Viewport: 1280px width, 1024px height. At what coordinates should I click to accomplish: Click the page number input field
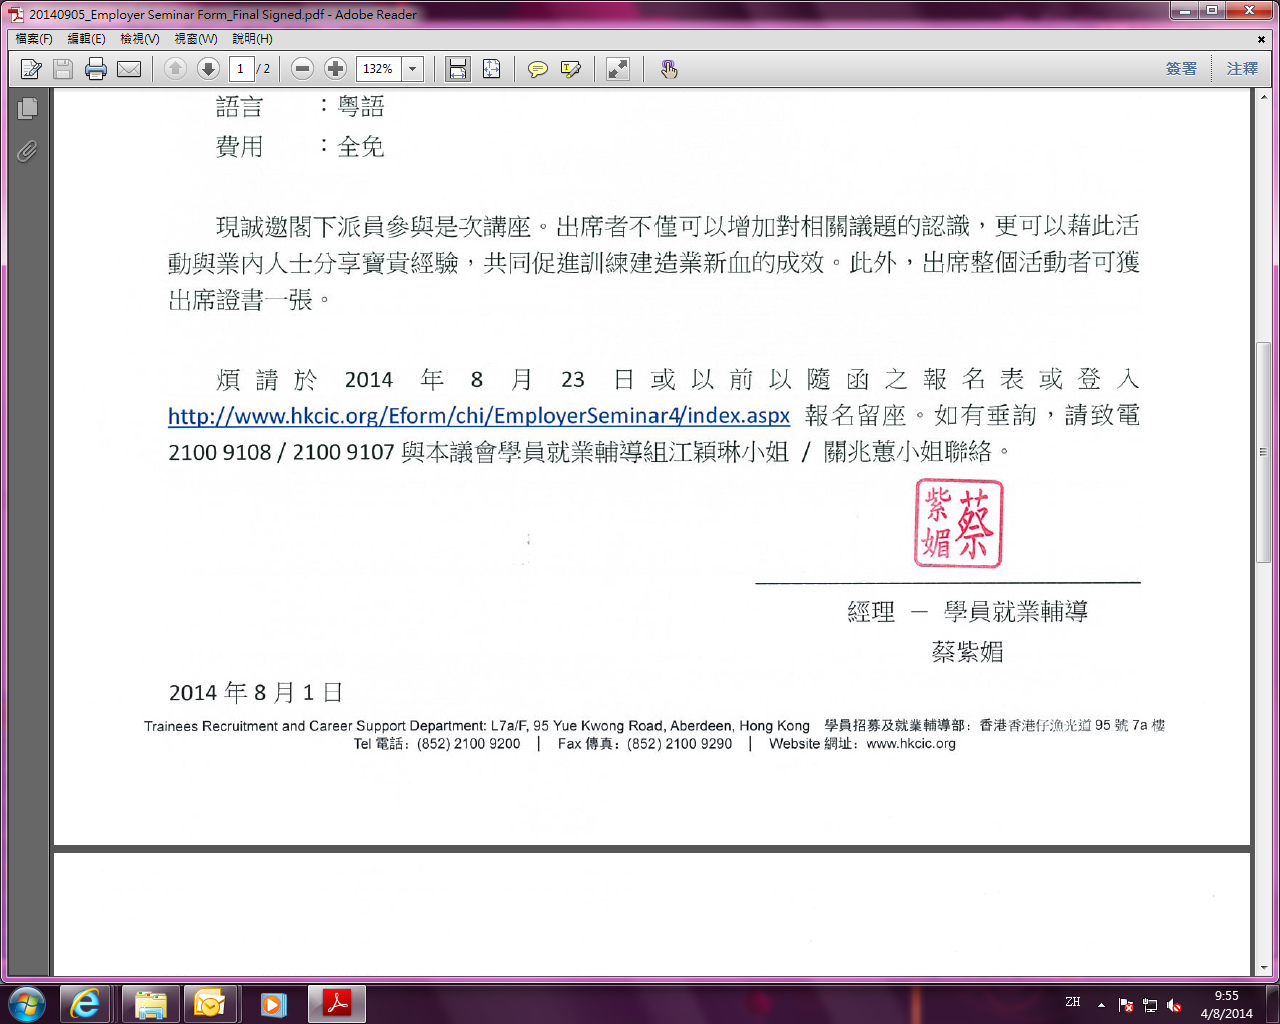coord(241,69)
